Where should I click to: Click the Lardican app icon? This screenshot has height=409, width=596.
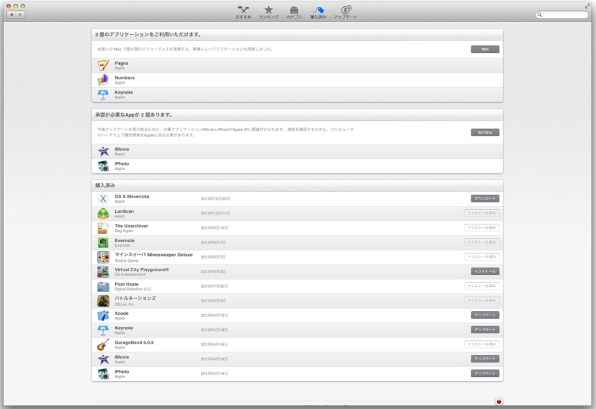tap(103, 213)
